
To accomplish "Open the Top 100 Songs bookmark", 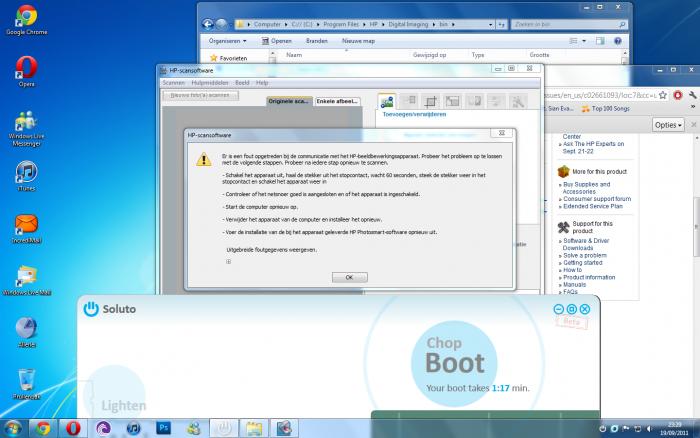I will tap(605, 108).
